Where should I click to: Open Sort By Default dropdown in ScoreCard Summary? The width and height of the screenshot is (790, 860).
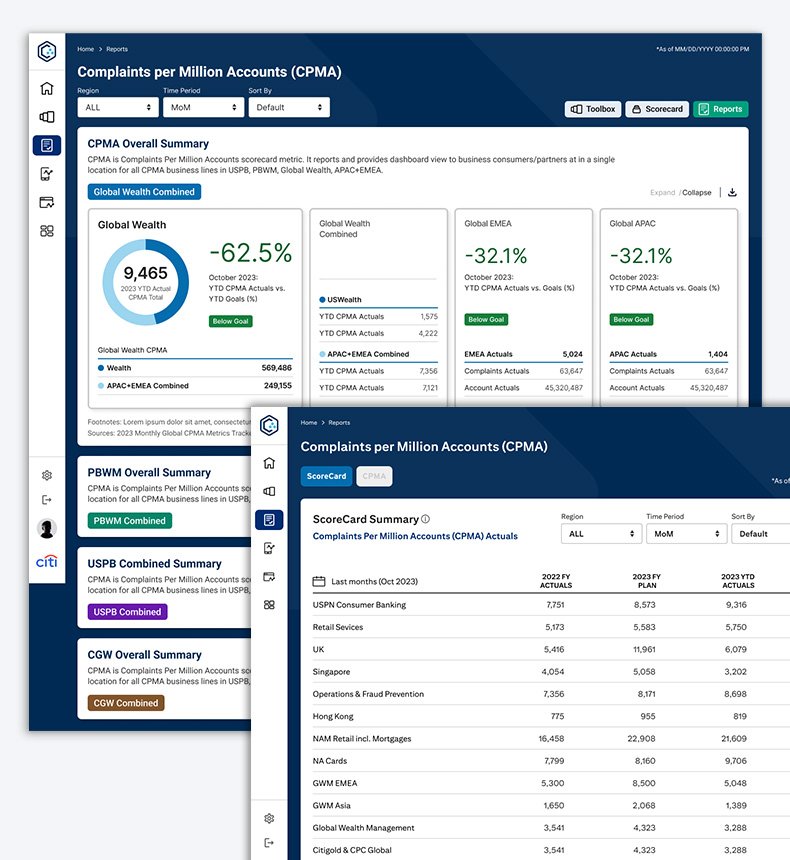pyautogui.click(x=763, y=534)
